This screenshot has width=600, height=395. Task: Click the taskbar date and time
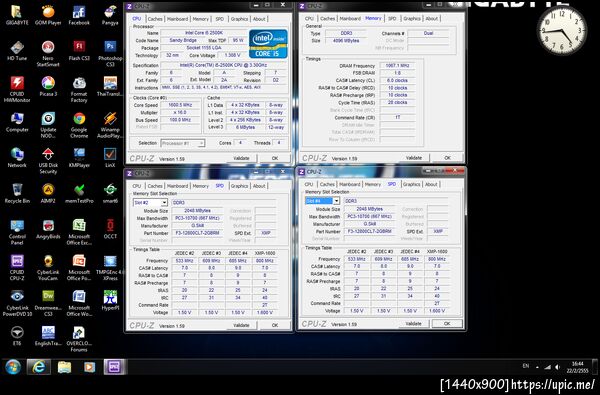point(578,367)
